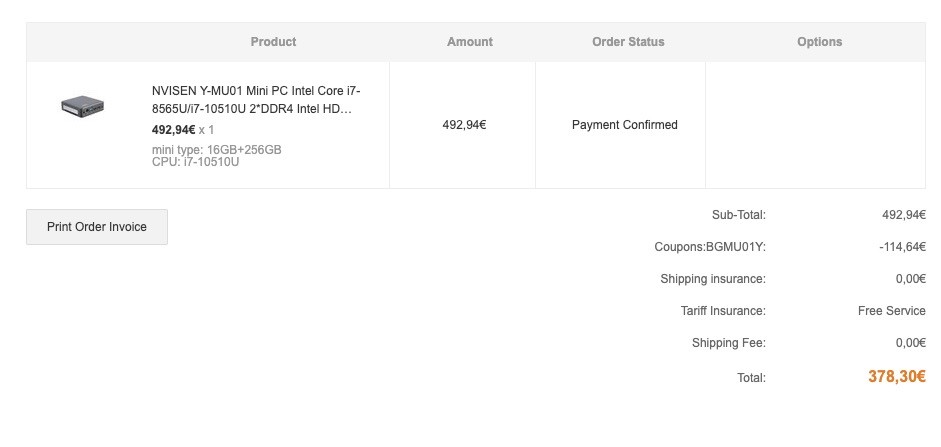The width and height of the screenshot is (941, 447).
Task: Click the -114,64€ coupon discount value
Action: coord(902,247)
